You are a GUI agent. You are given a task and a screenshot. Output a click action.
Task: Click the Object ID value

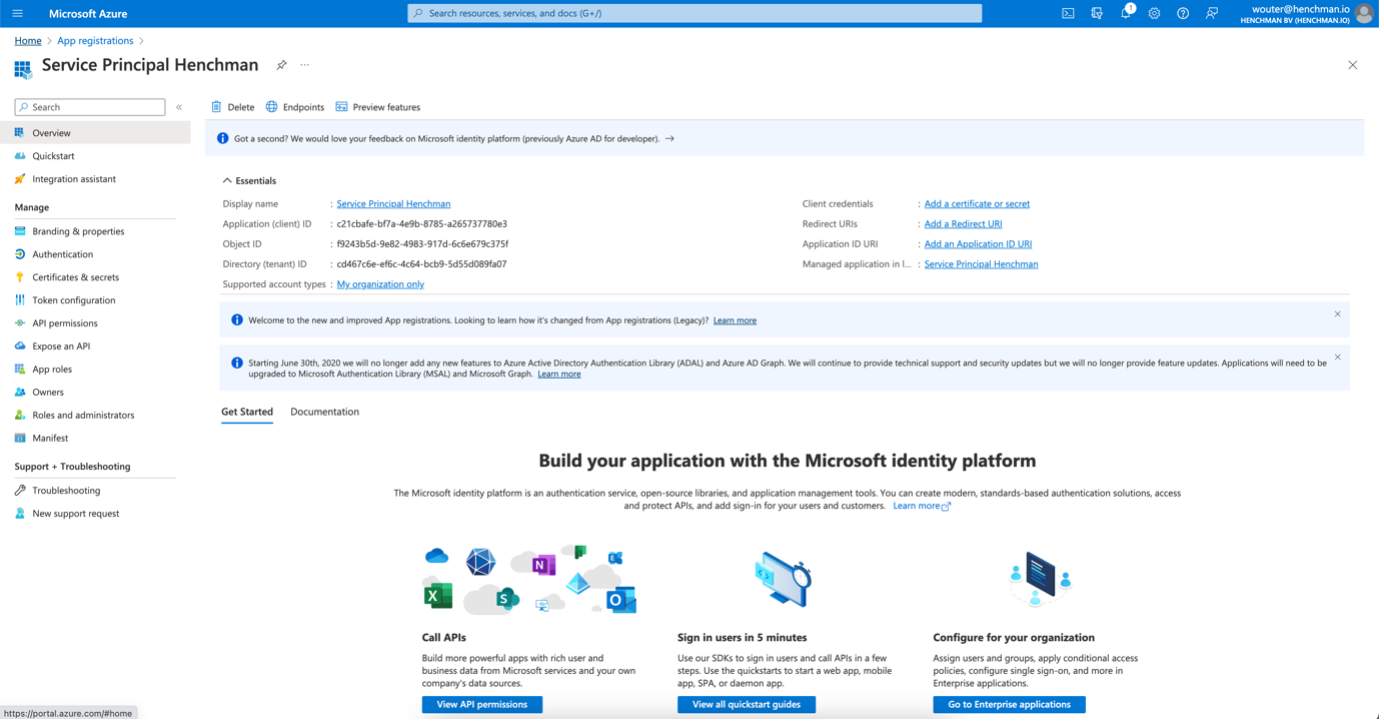(x=424, y=245)
